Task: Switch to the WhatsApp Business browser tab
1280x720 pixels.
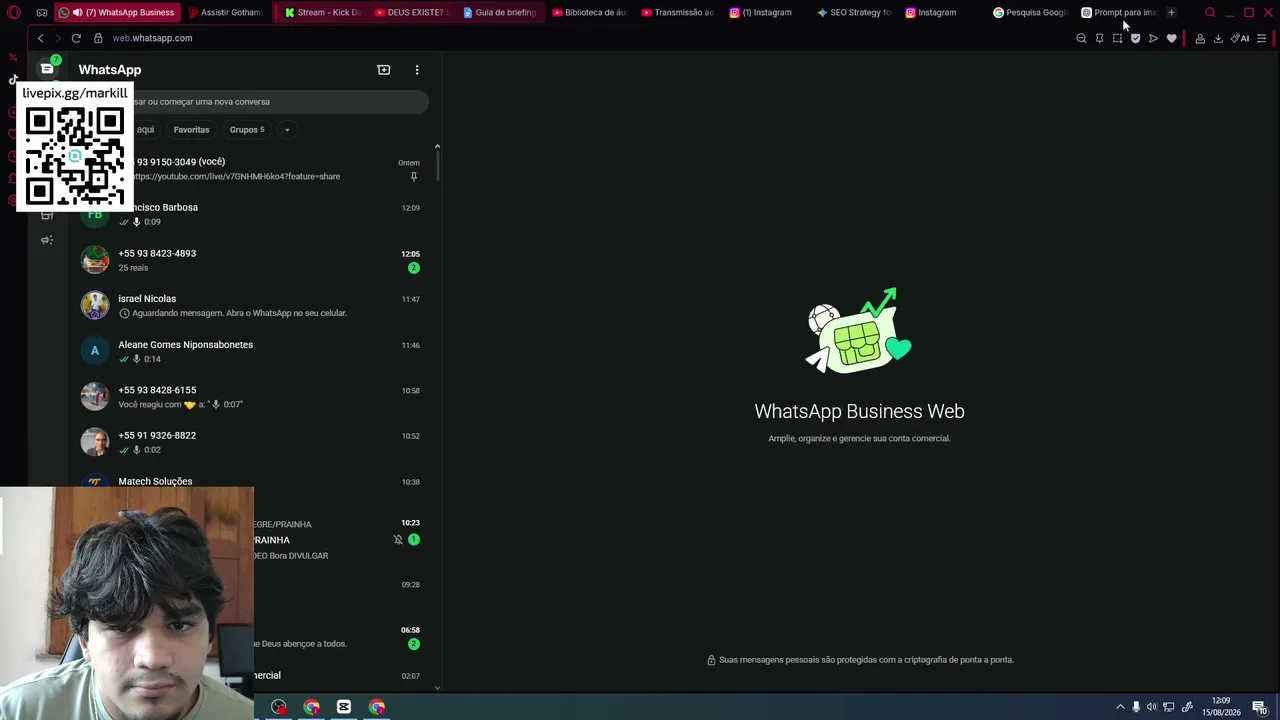Action: (x=116, y=13)
